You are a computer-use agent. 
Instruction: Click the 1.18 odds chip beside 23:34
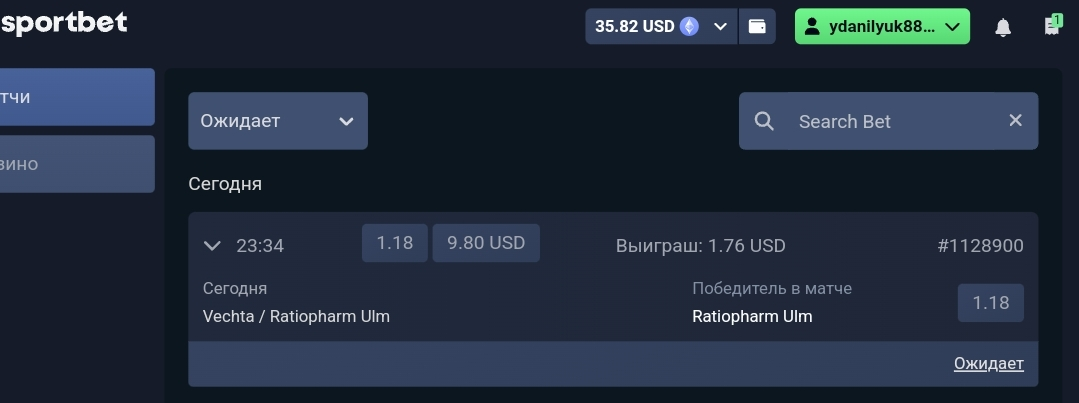(394, 243)
